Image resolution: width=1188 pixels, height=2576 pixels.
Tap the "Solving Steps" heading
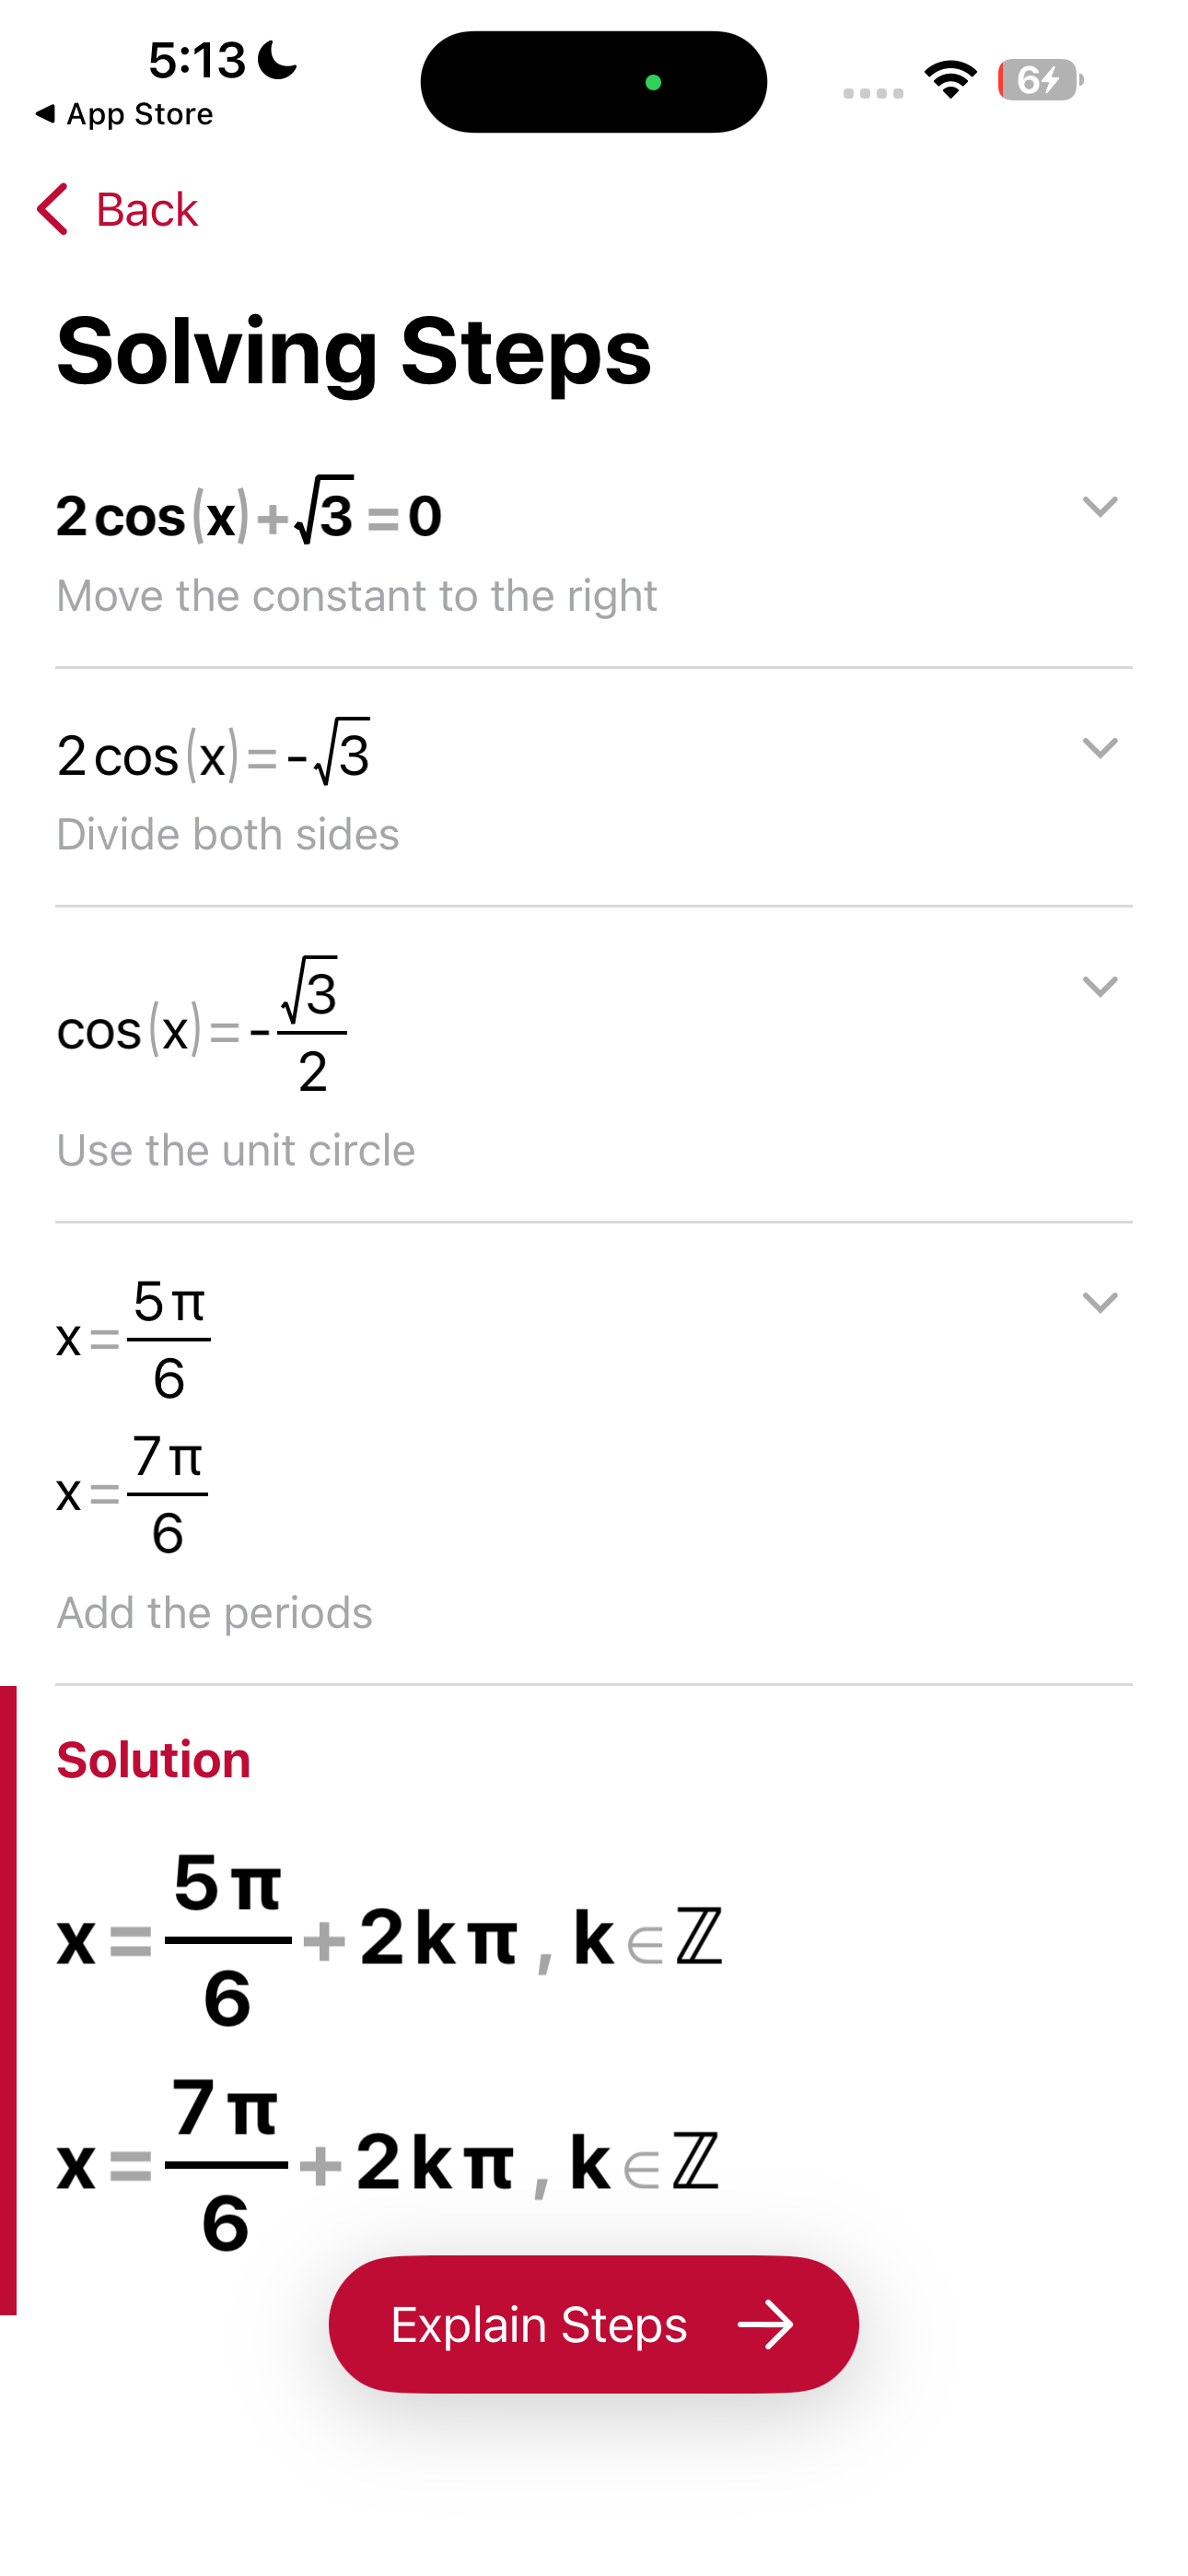pos(354,350)
